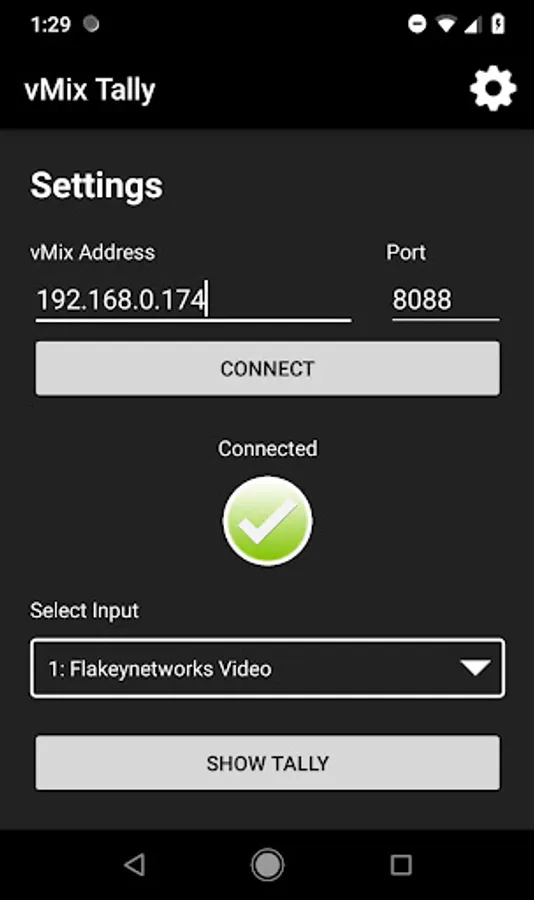Open settings via the gear icon
534x900 pixels.
coord(493,89)
